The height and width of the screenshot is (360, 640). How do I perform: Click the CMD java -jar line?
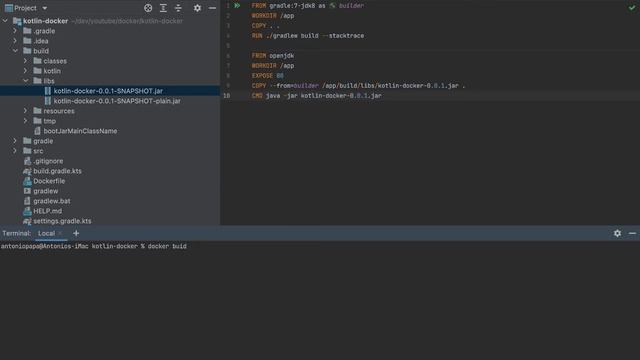point(317,96)
